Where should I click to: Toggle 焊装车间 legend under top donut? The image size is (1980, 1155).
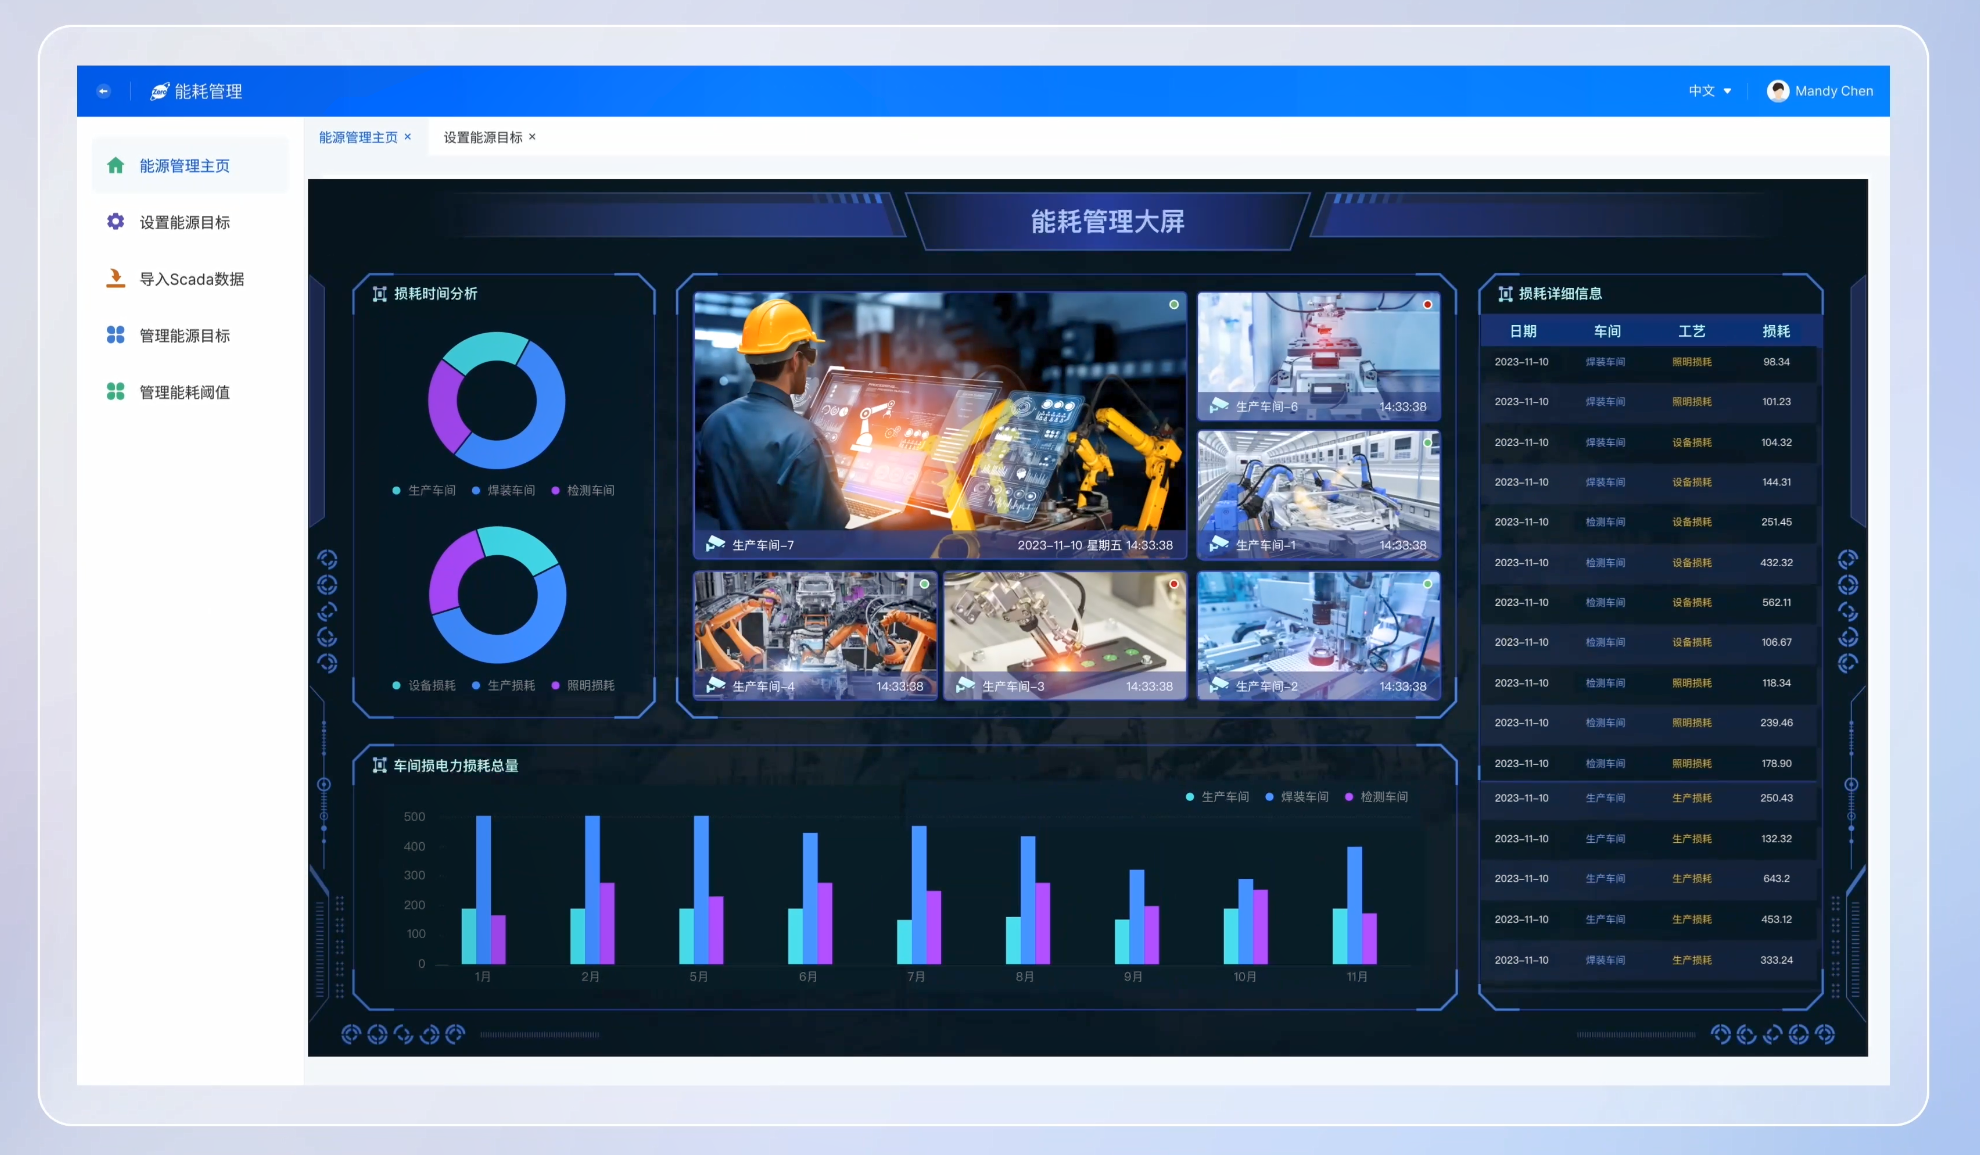click(x=503, y=490)
